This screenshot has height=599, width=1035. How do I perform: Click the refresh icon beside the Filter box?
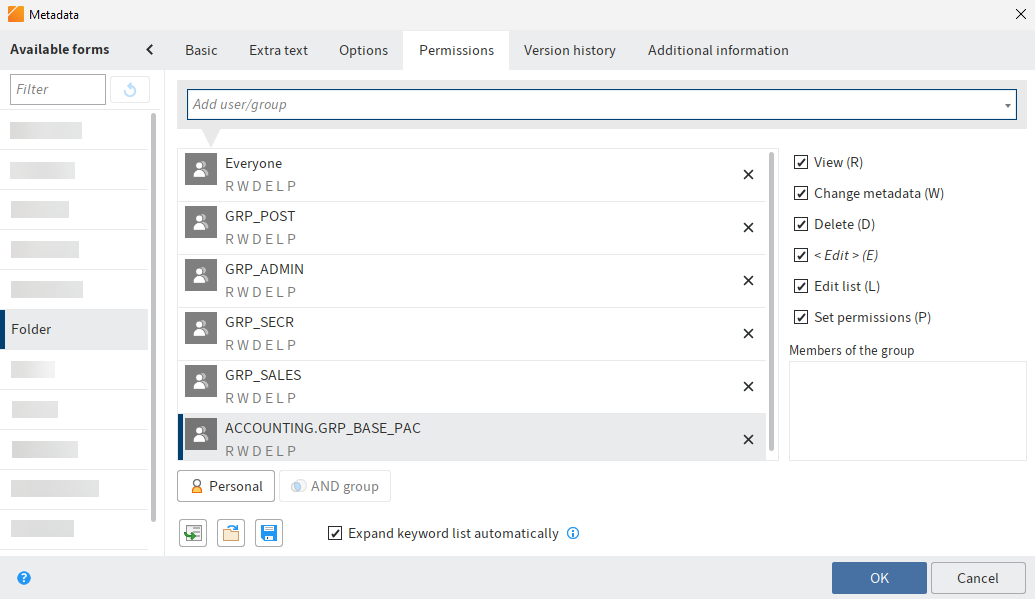130,89
